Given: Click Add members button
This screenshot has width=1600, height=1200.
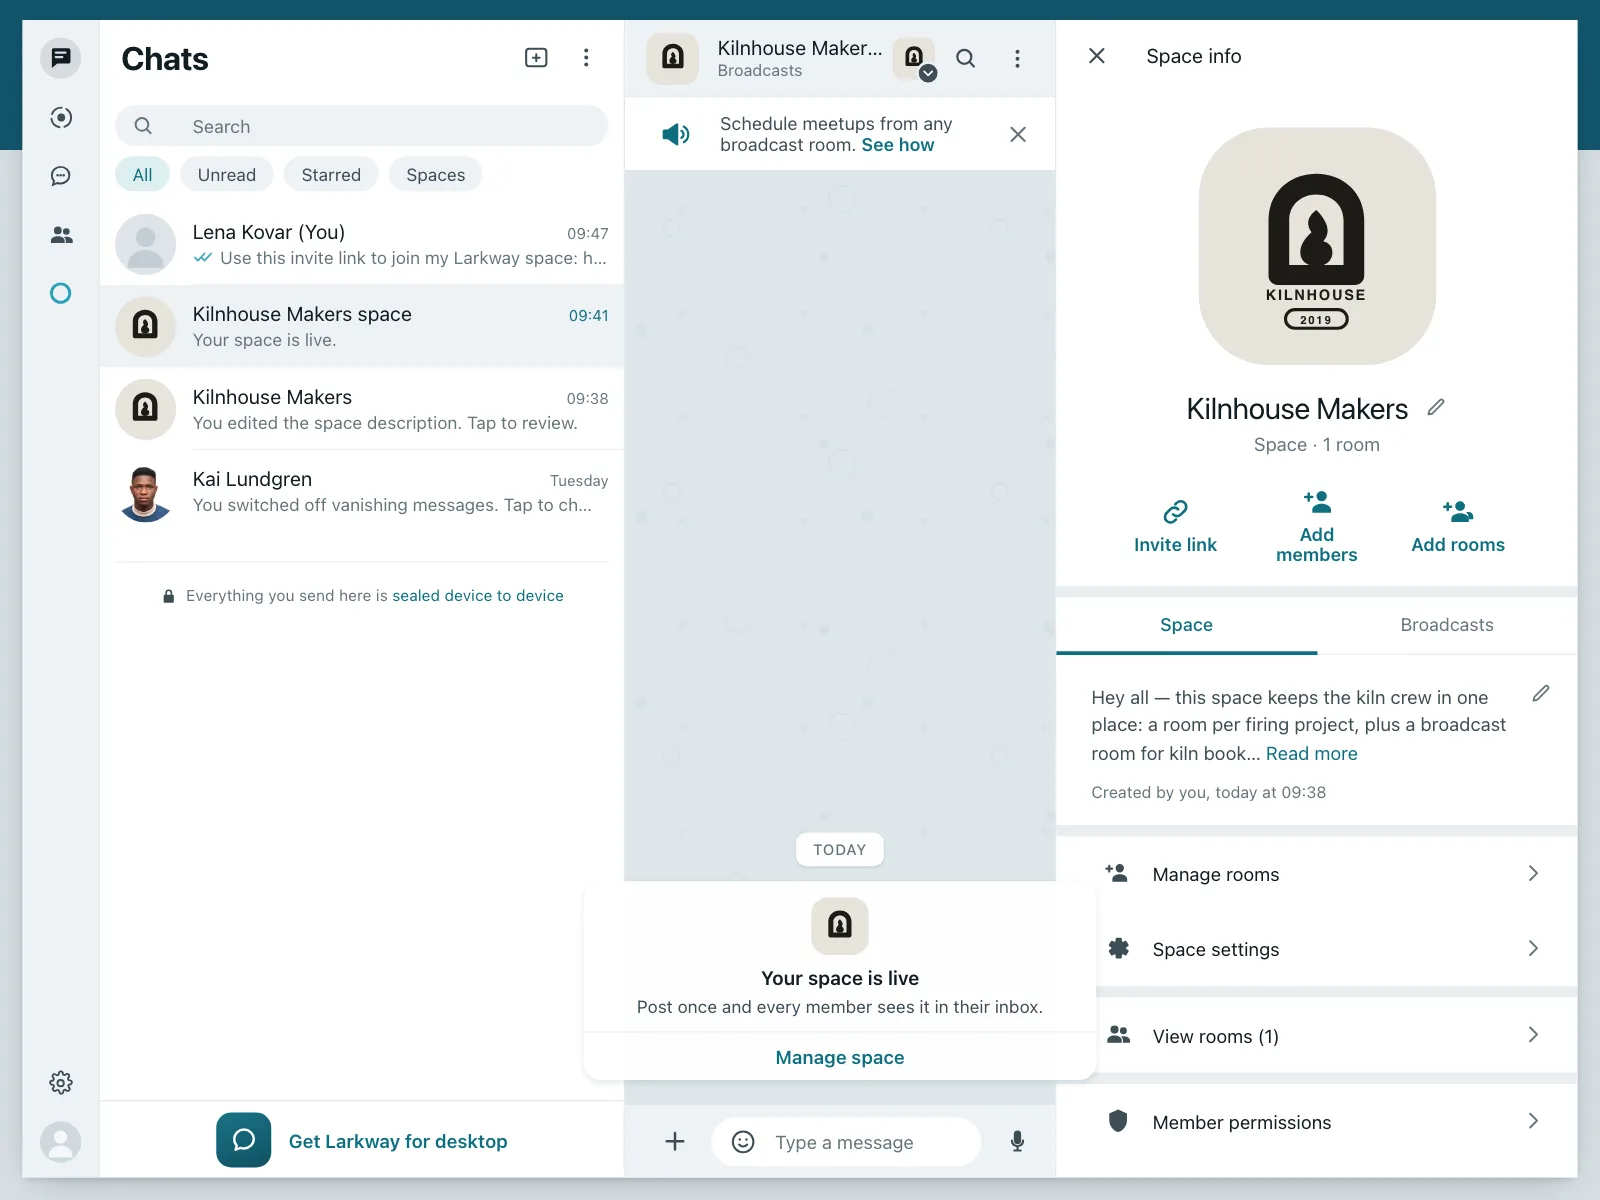Looking at the screenshot, I should (x=1317, y=526).
